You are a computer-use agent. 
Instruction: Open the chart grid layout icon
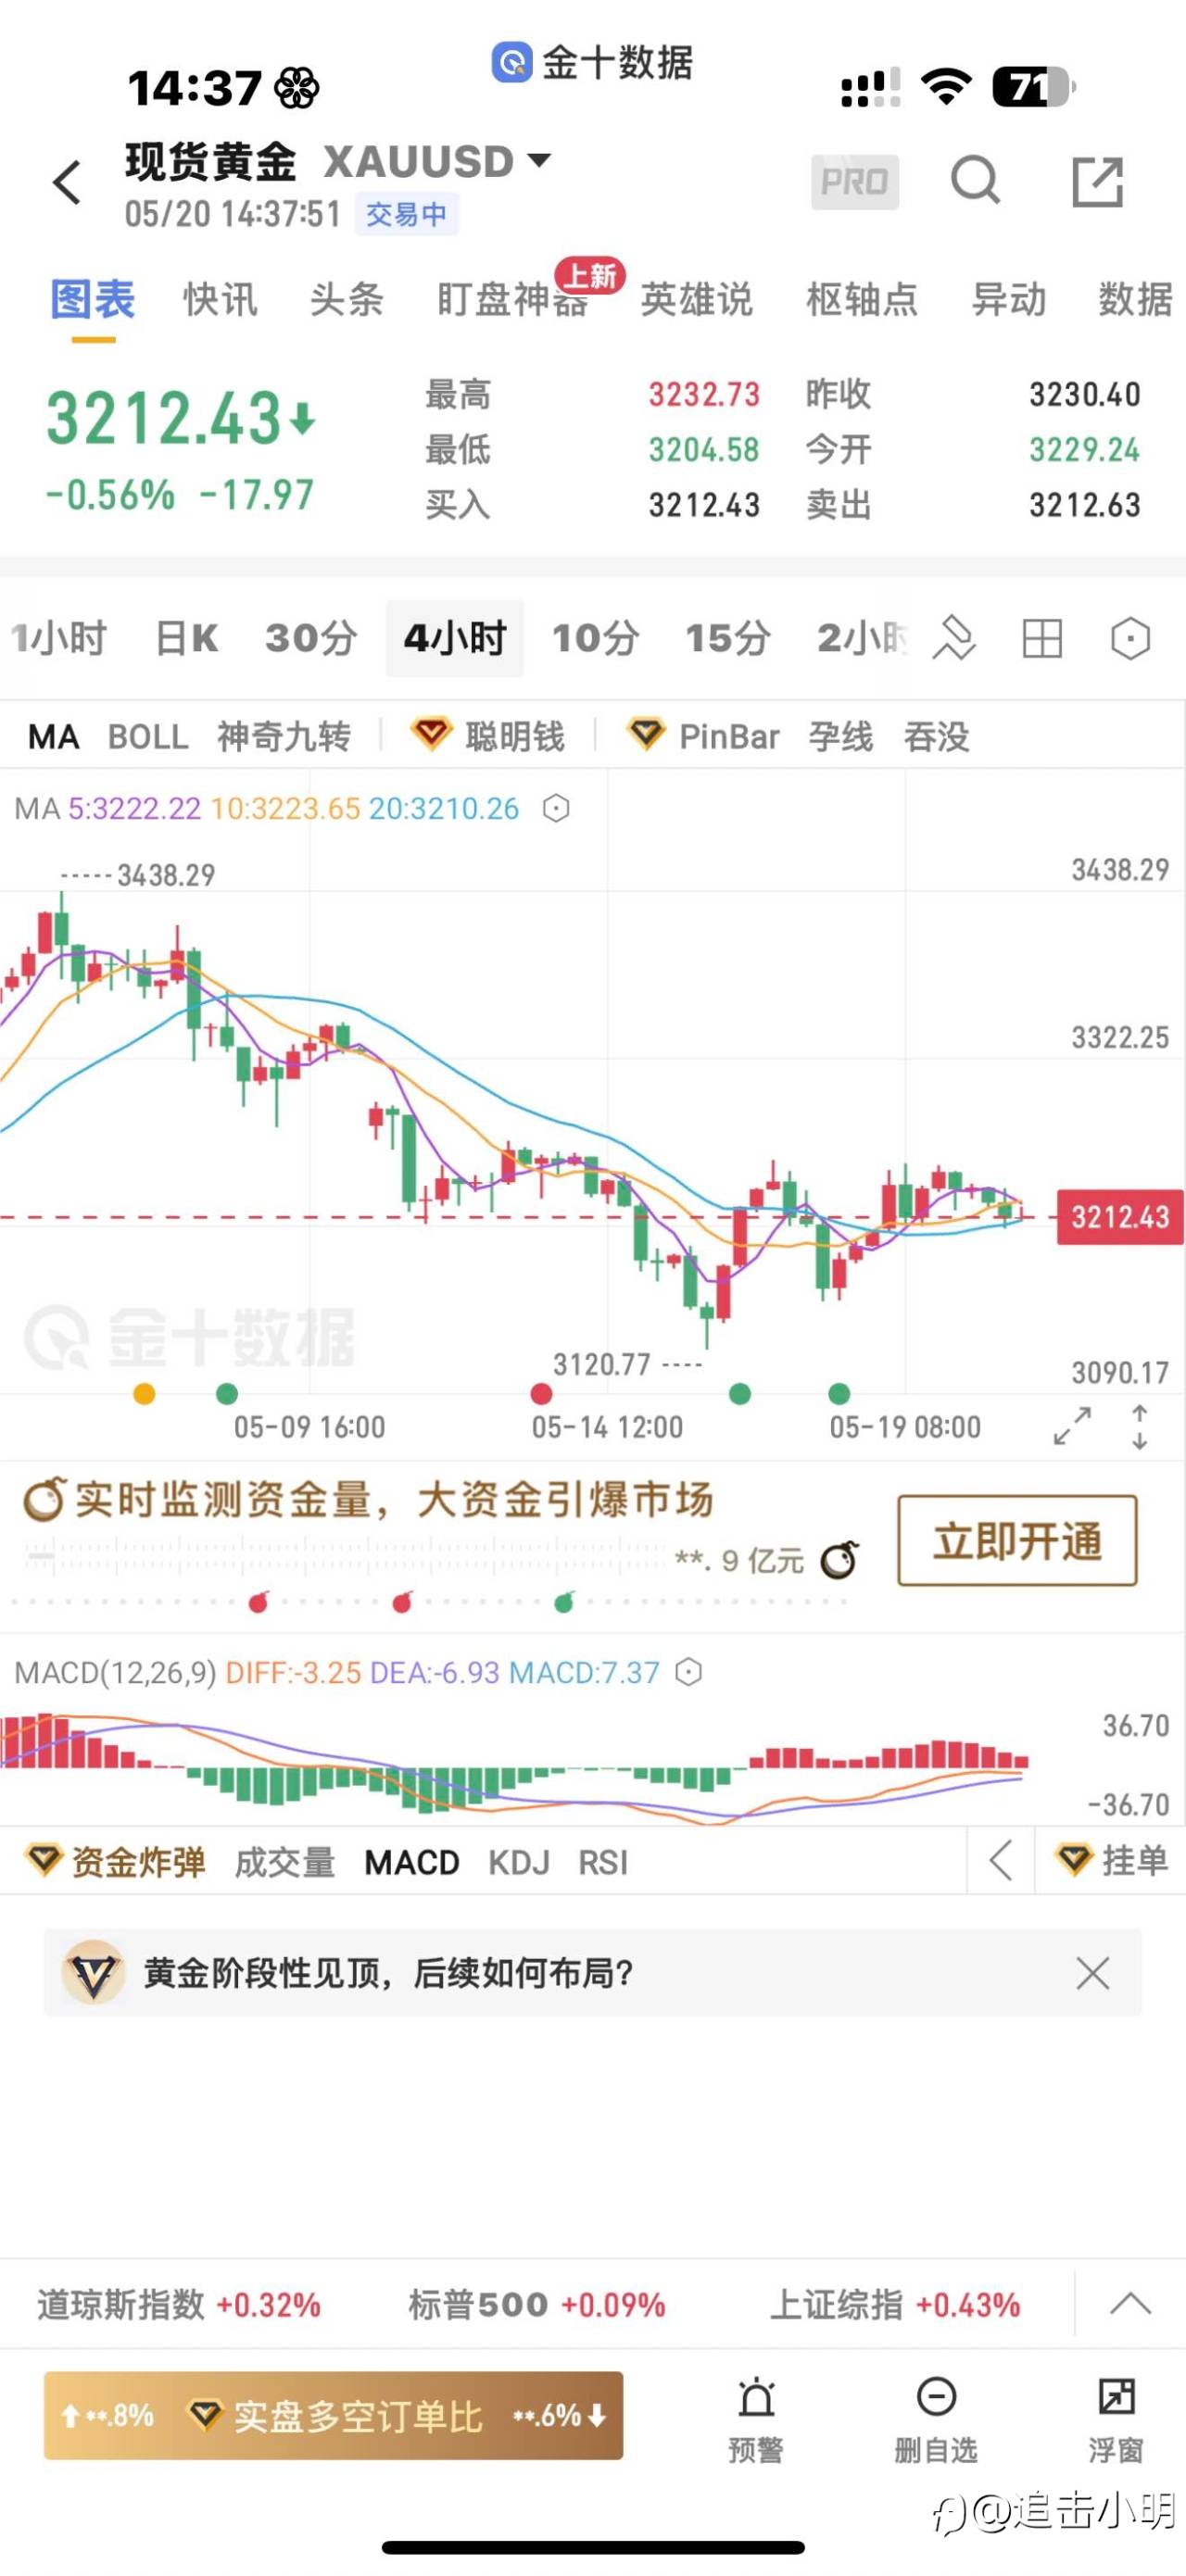click(x=1042, y=638)
